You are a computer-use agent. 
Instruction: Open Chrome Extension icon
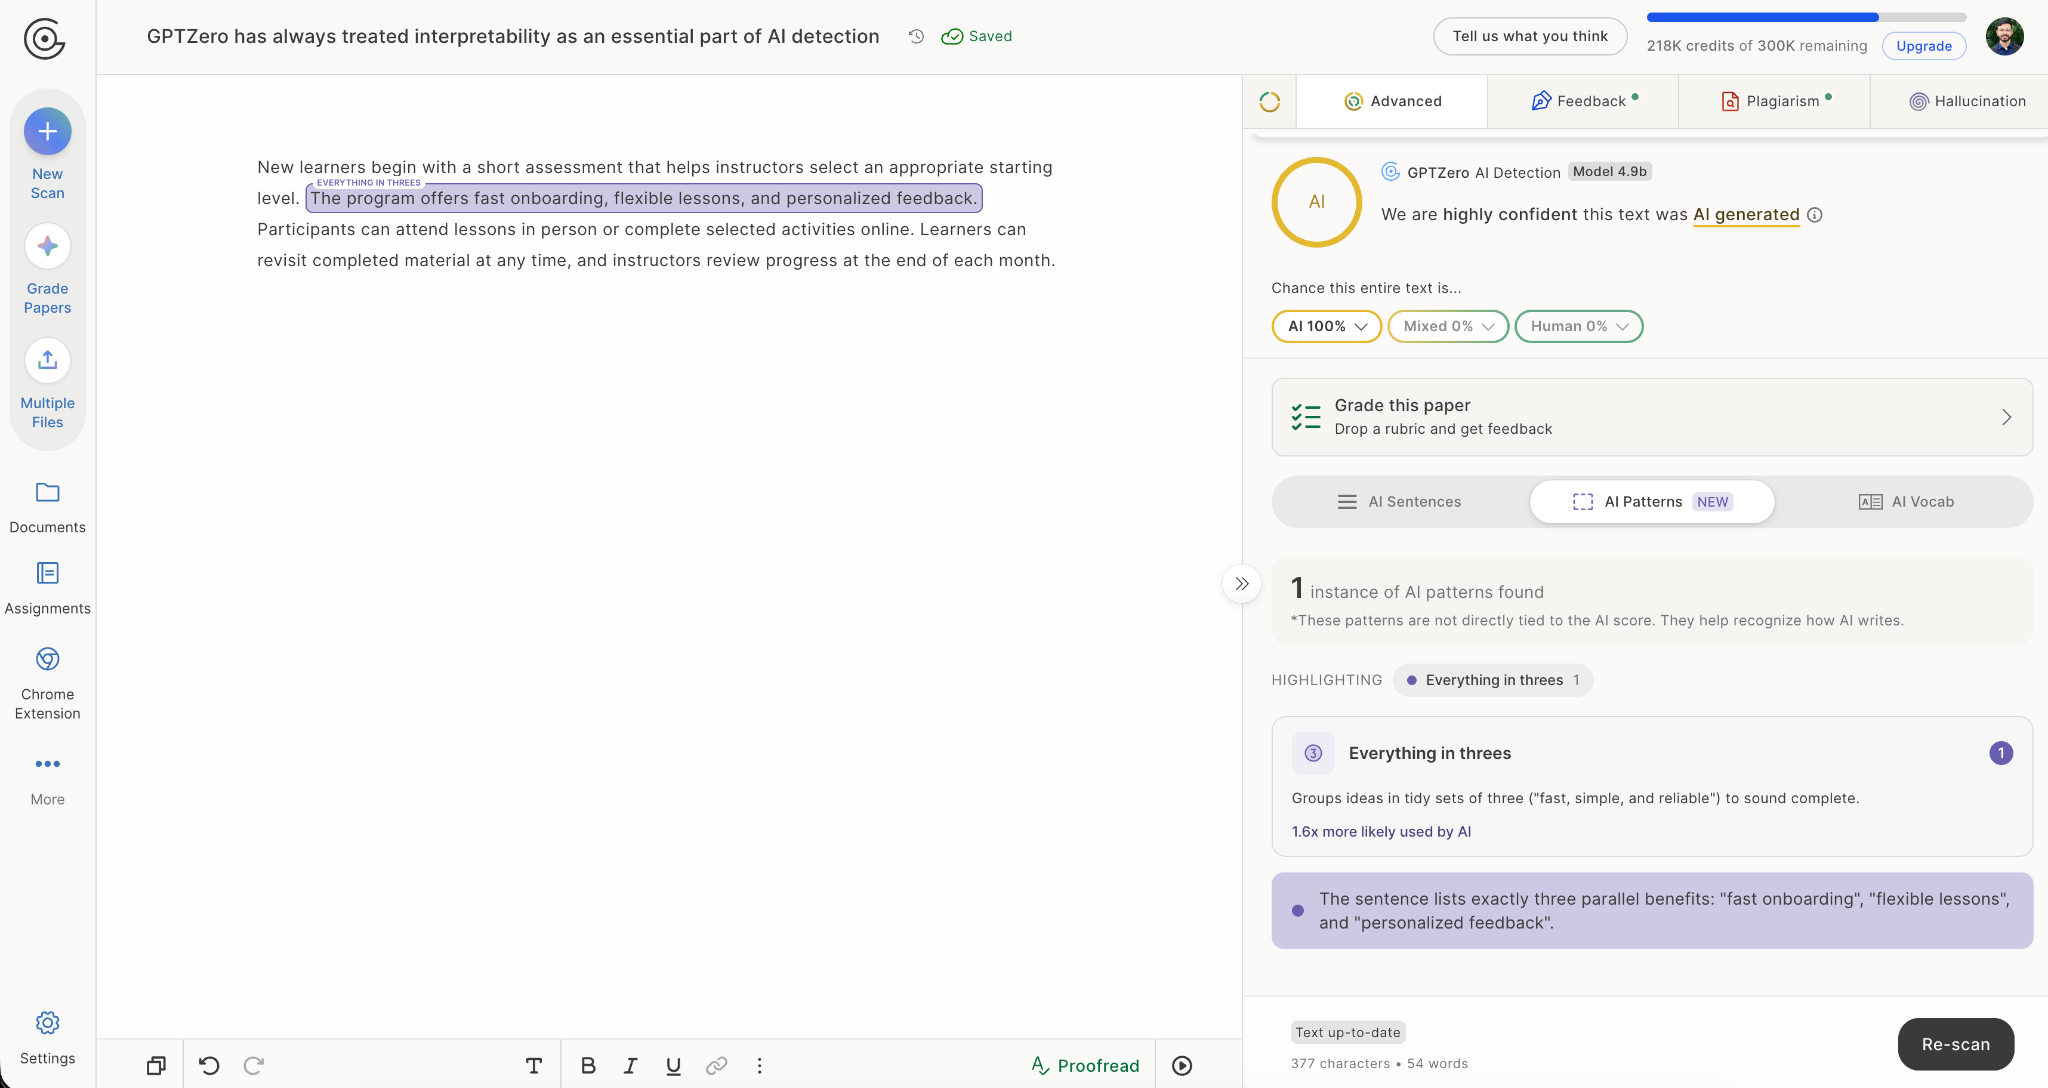point(47,659)
